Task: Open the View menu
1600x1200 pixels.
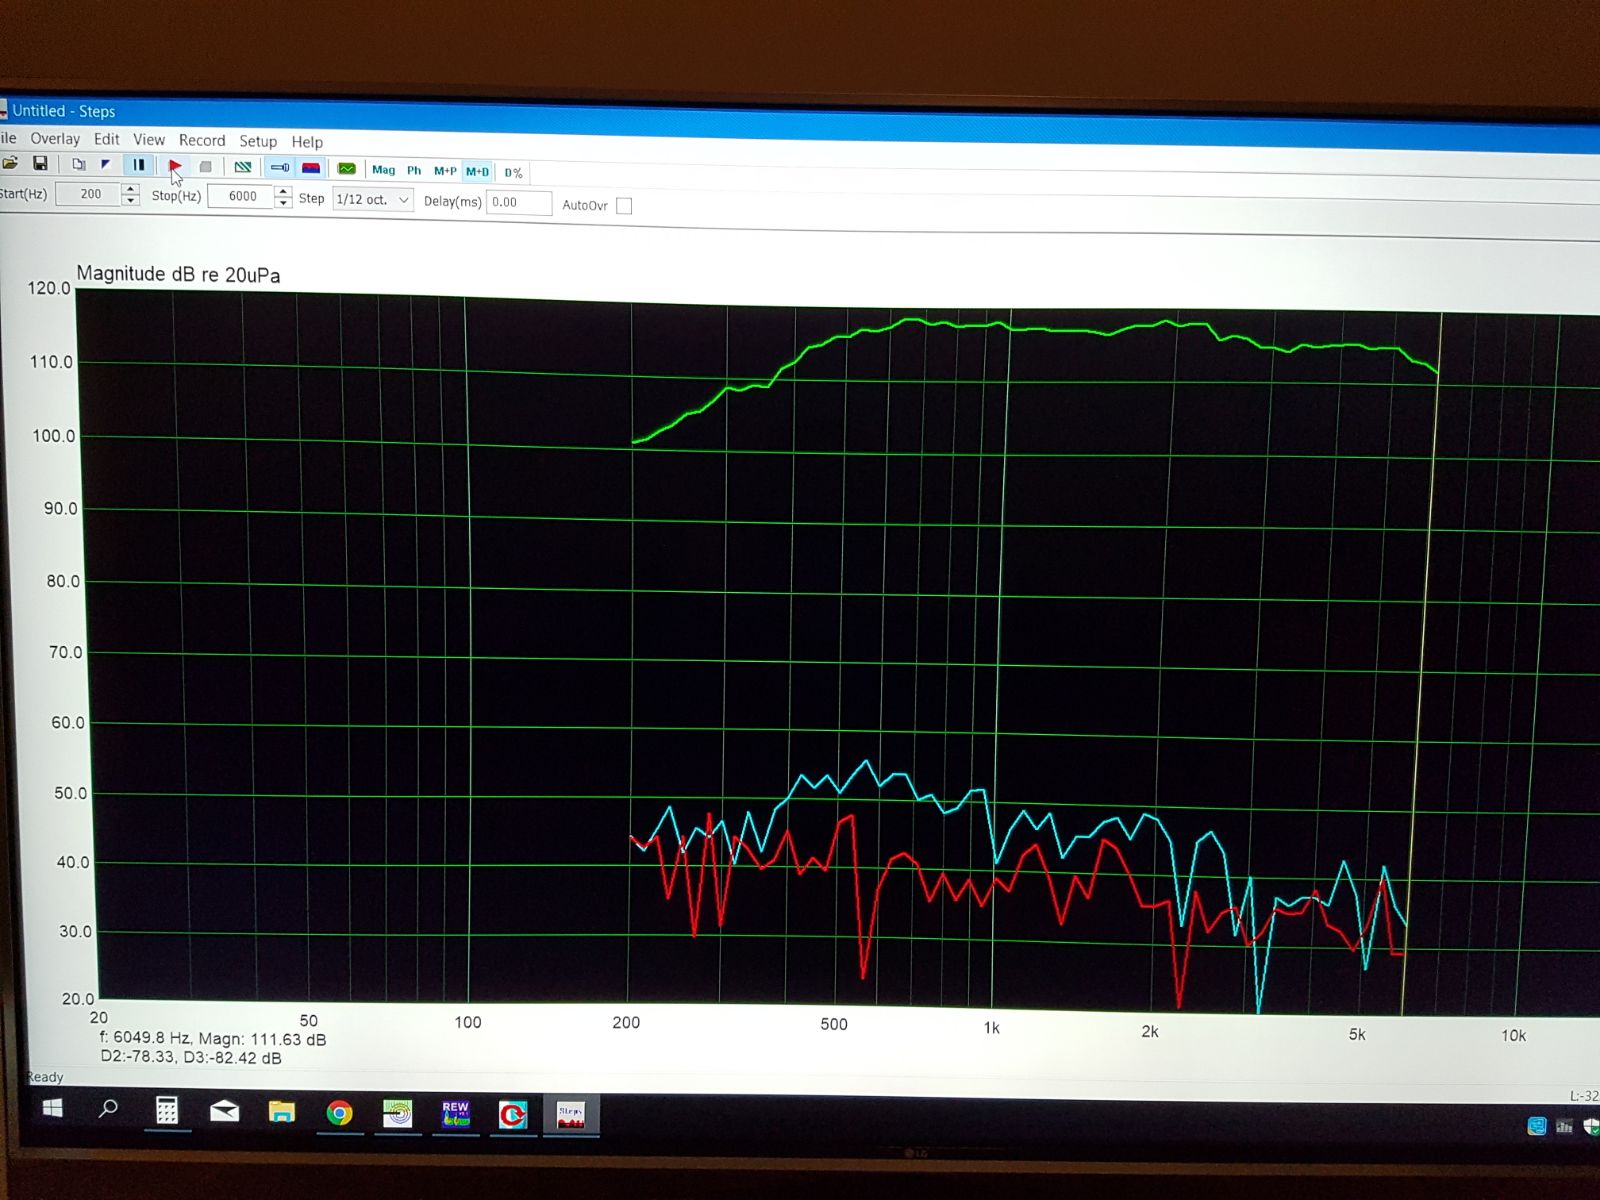Action: [149, 140]
